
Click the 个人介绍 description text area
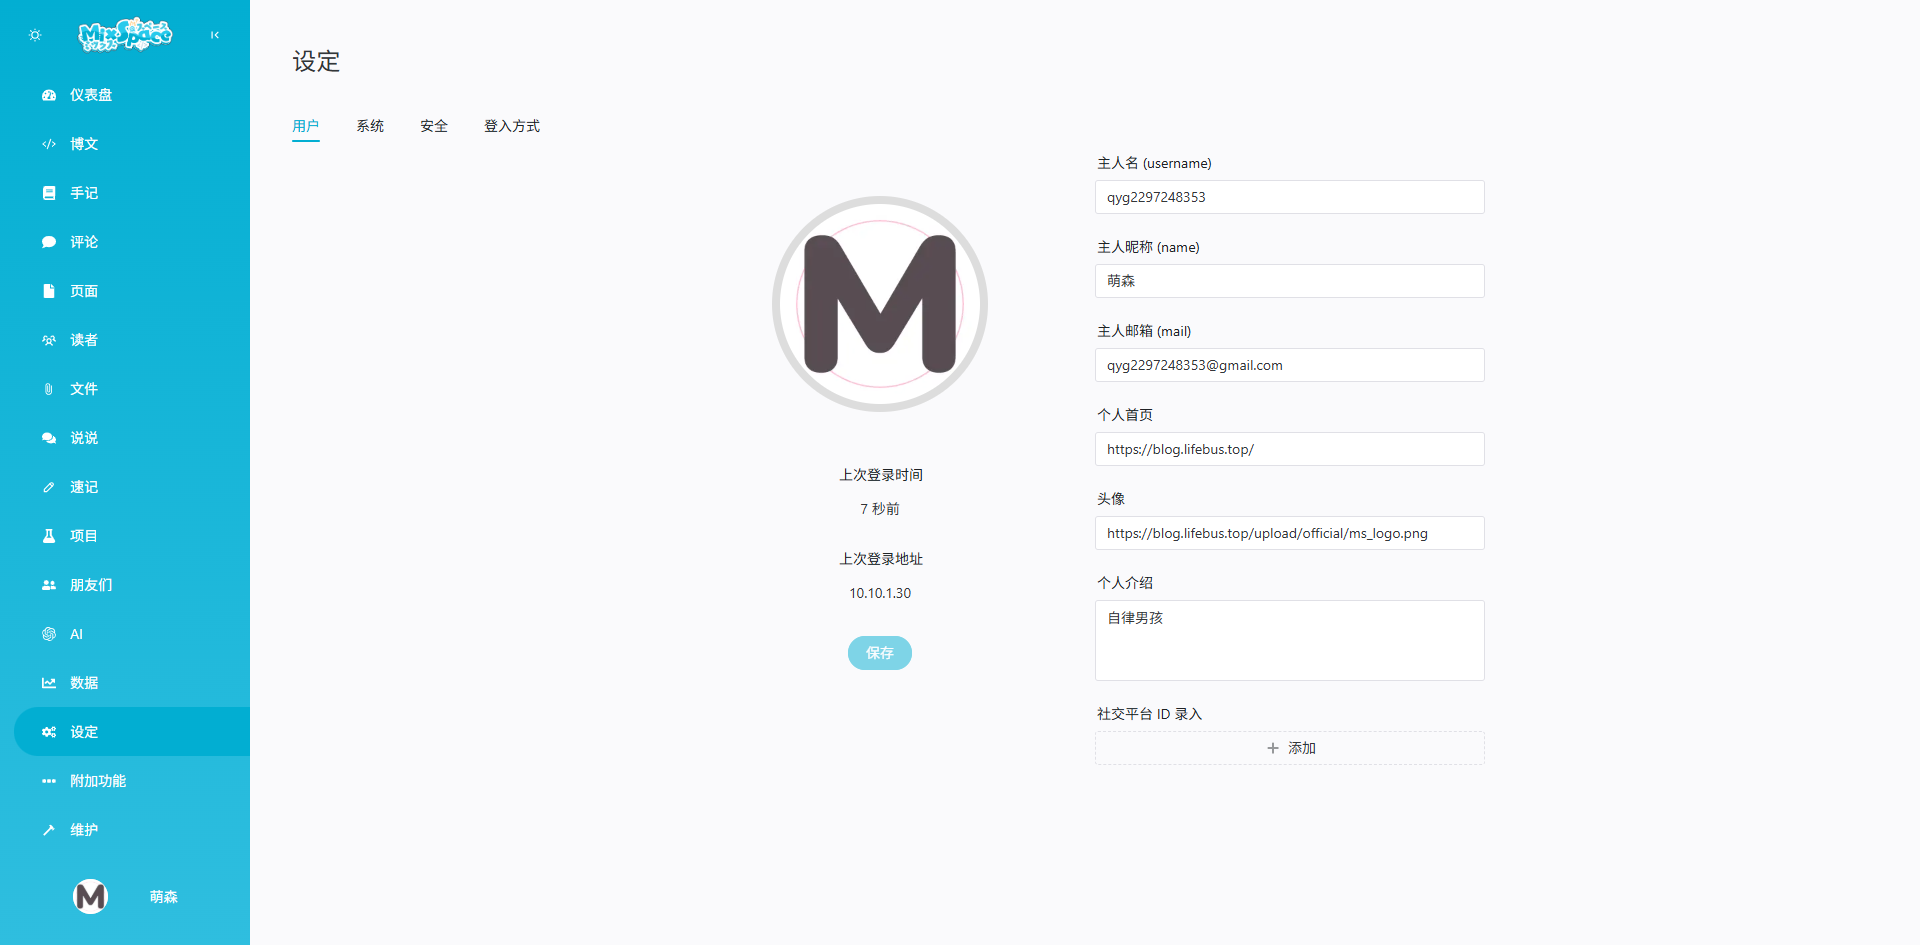1290,640
